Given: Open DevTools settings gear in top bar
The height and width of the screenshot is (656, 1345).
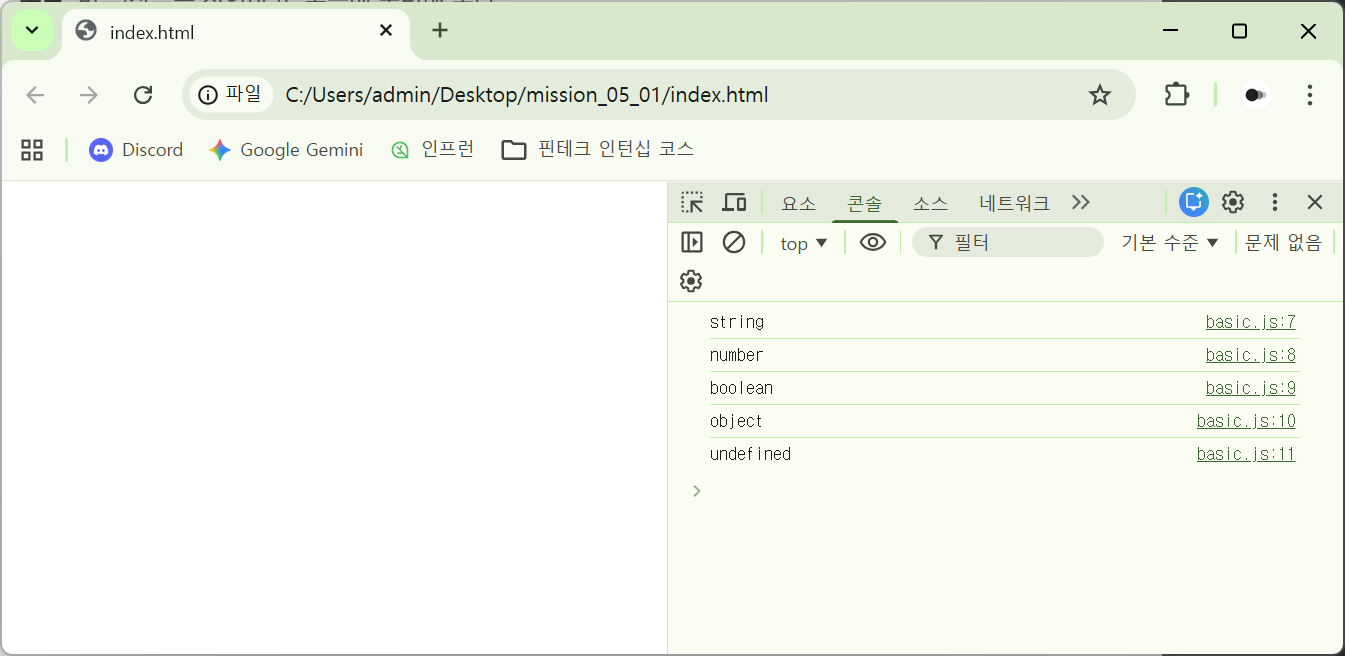Looking at the screenshot, I should (1233, 202).
